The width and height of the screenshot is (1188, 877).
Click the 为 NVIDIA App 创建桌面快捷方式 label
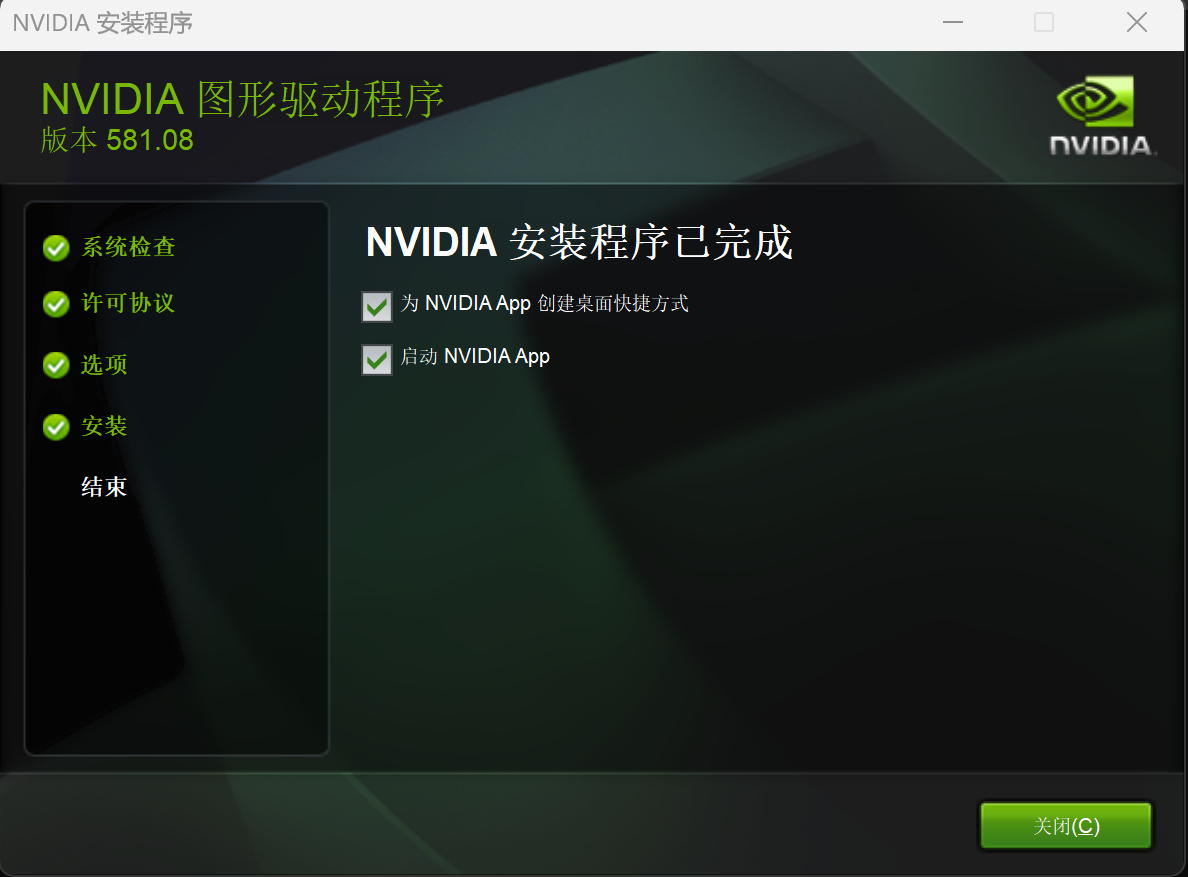(x=544, y=304)
